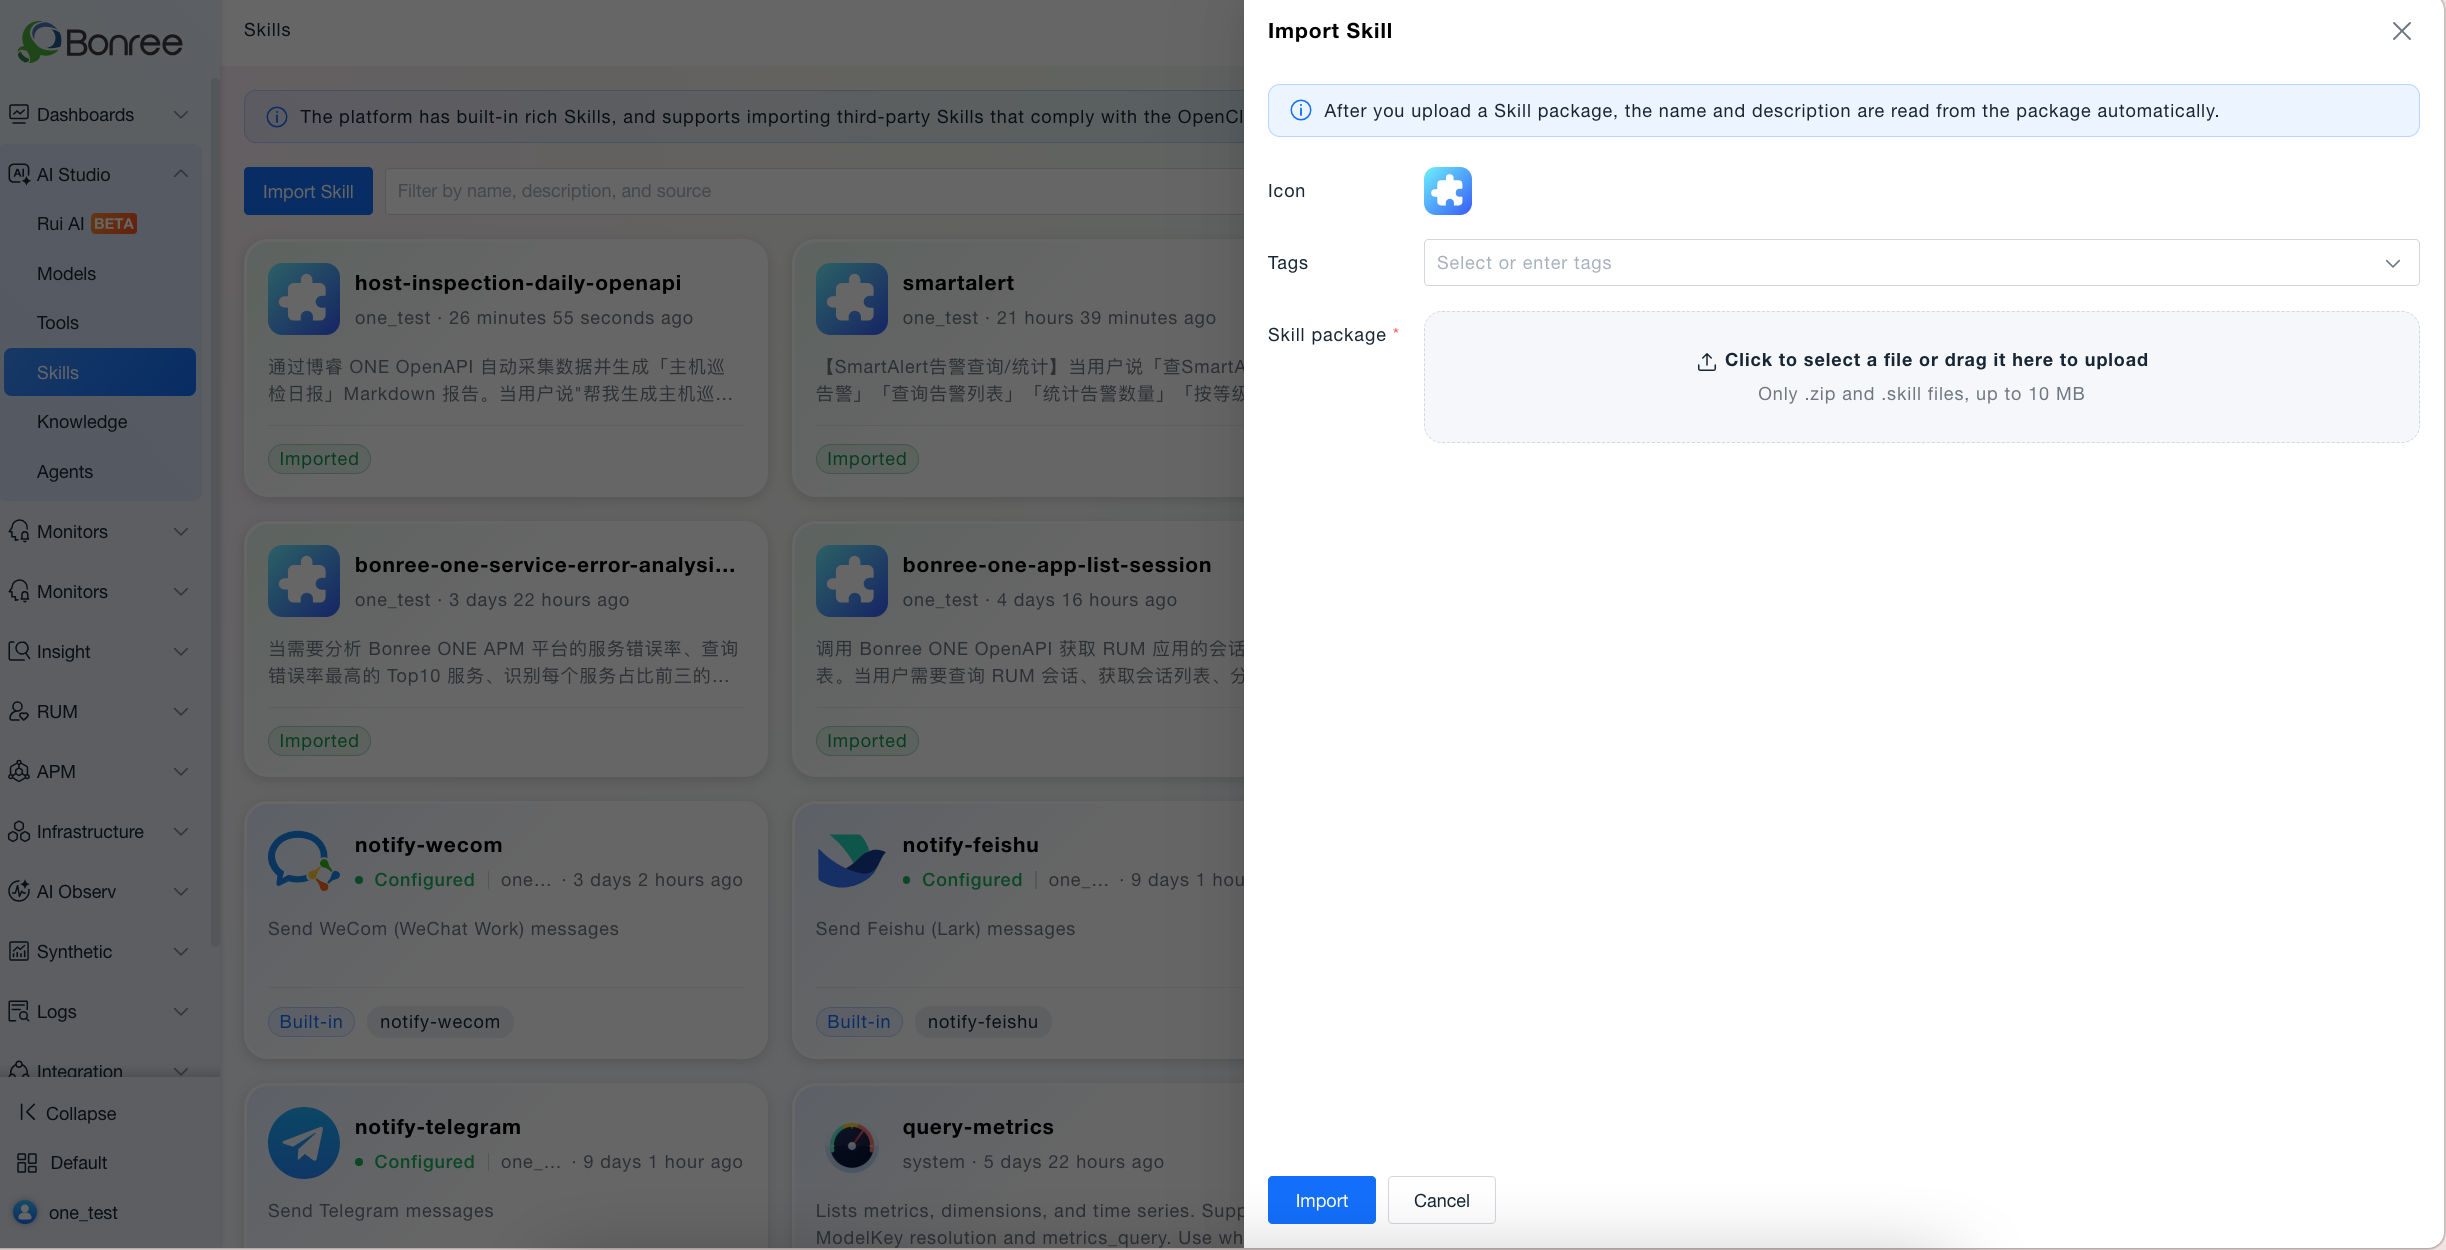Expand the Infrastructure menu chevron

(x=181, y=831)
